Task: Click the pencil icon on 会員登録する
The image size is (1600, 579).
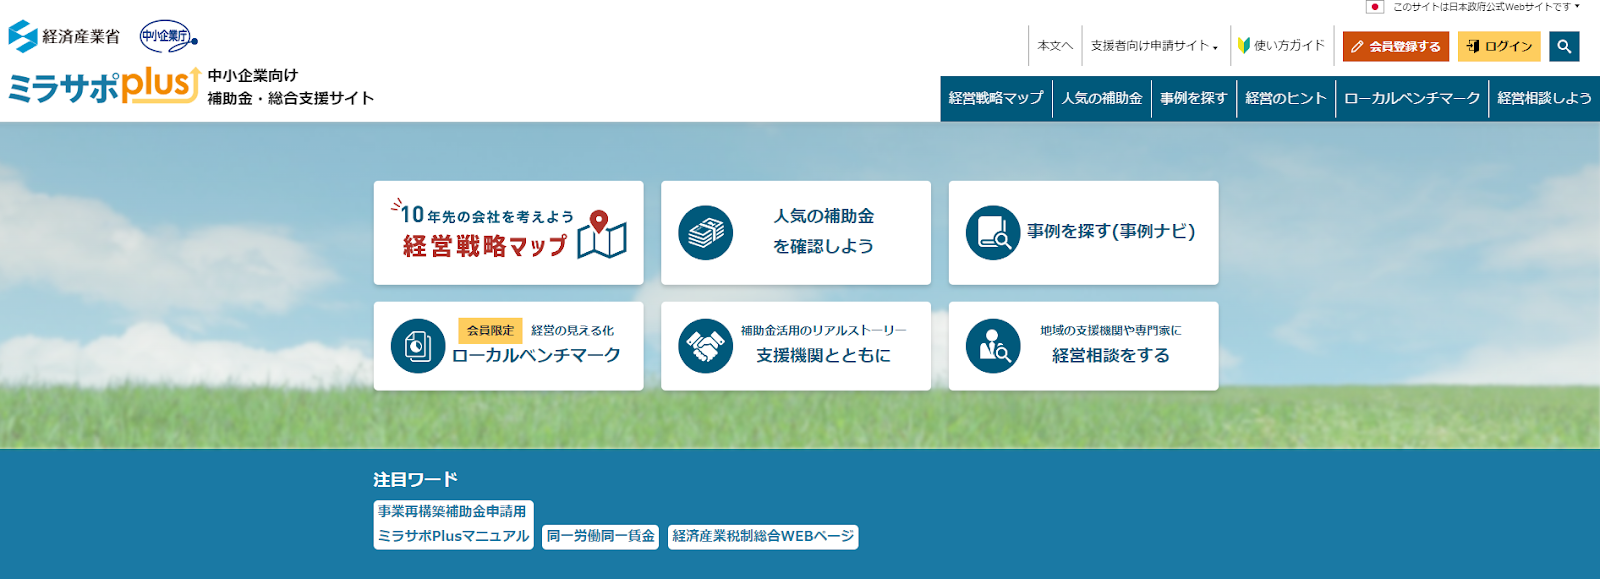Action: click(x=1357, y=46)
